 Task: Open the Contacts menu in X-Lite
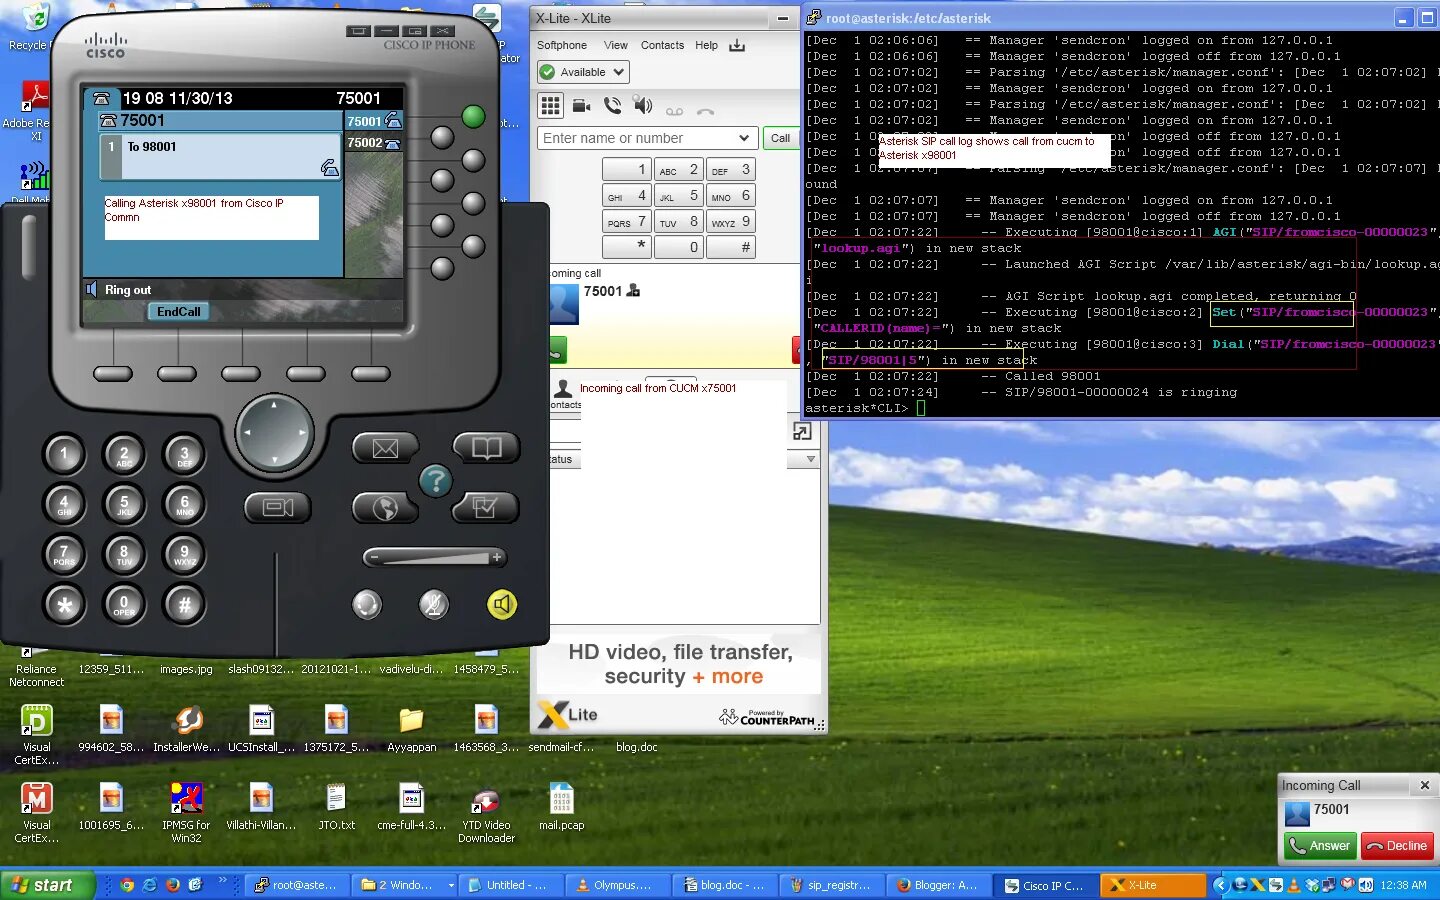pos(662,45)
